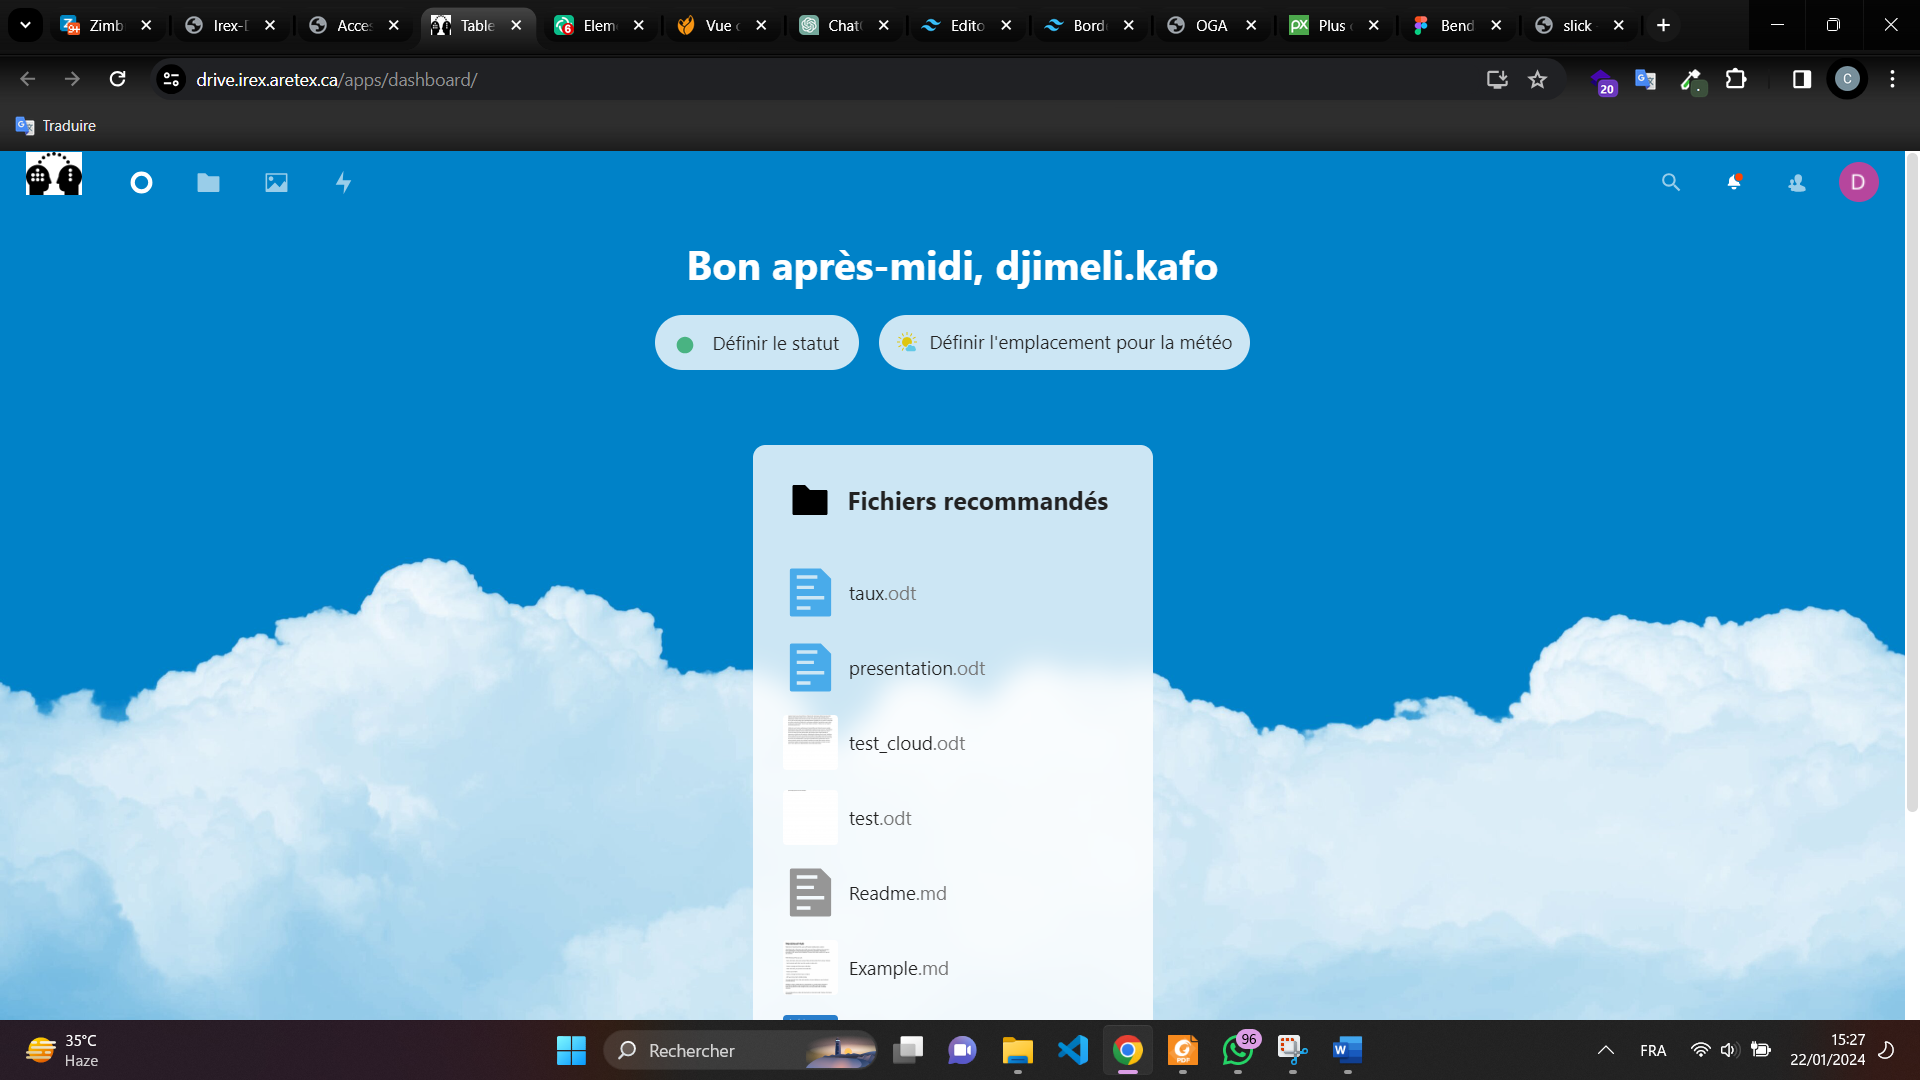Open Chrome profile C avatar
The image size is (1920, 1080).
1847,79
